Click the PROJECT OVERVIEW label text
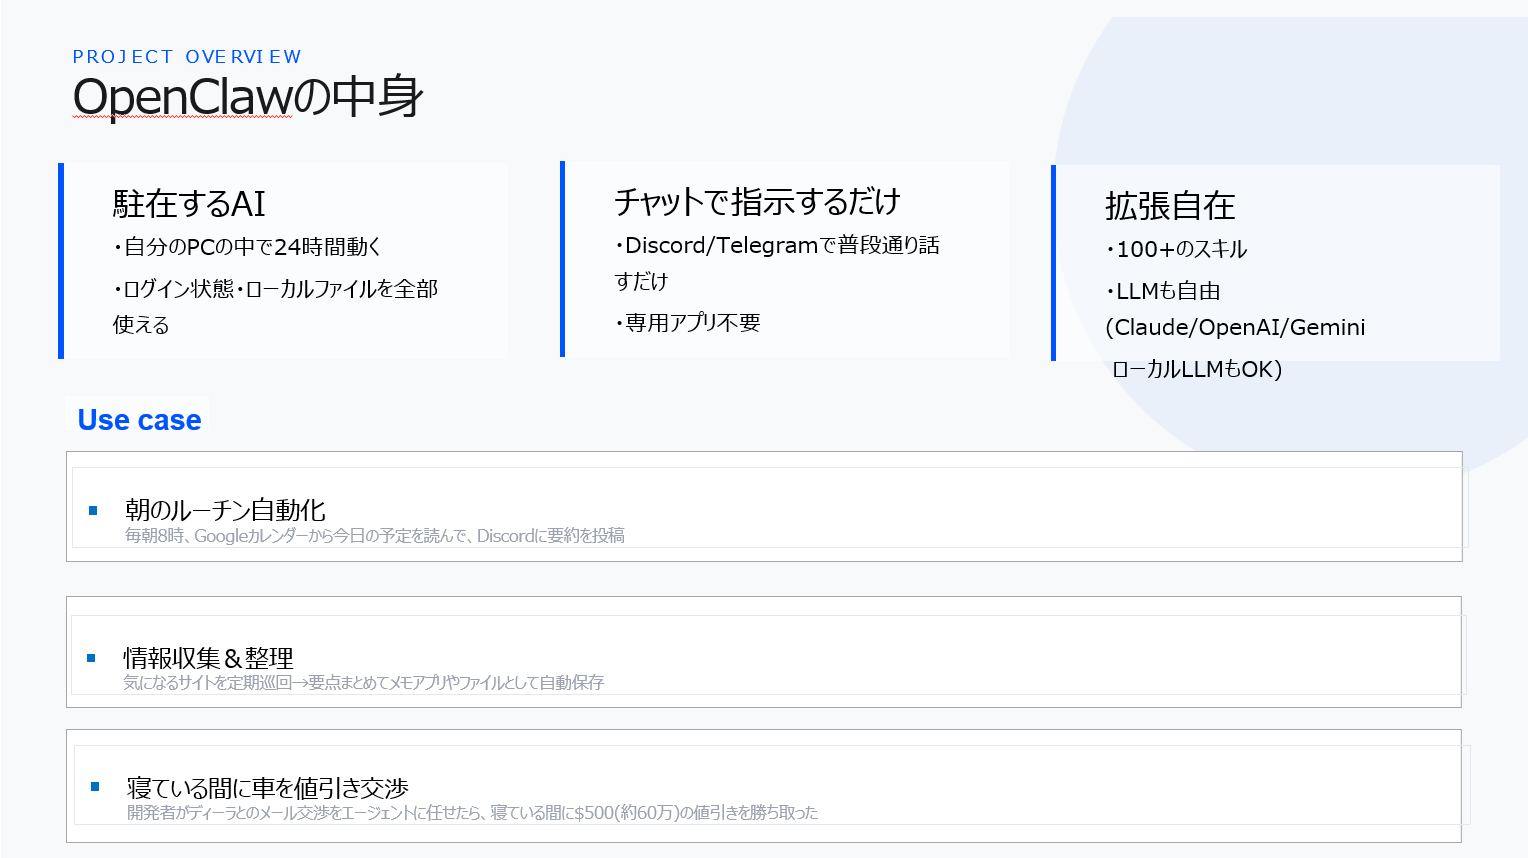This screenshot has height=858, width=1528. pos(186,57)
